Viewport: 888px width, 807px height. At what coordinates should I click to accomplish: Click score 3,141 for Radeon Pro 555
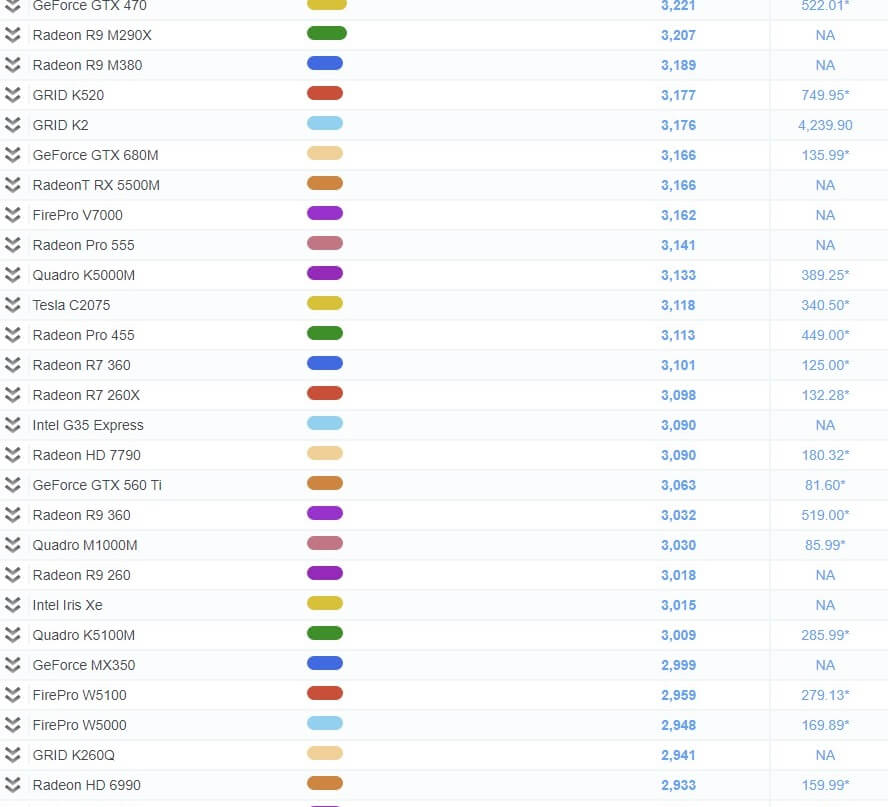(x=678, y=245)
